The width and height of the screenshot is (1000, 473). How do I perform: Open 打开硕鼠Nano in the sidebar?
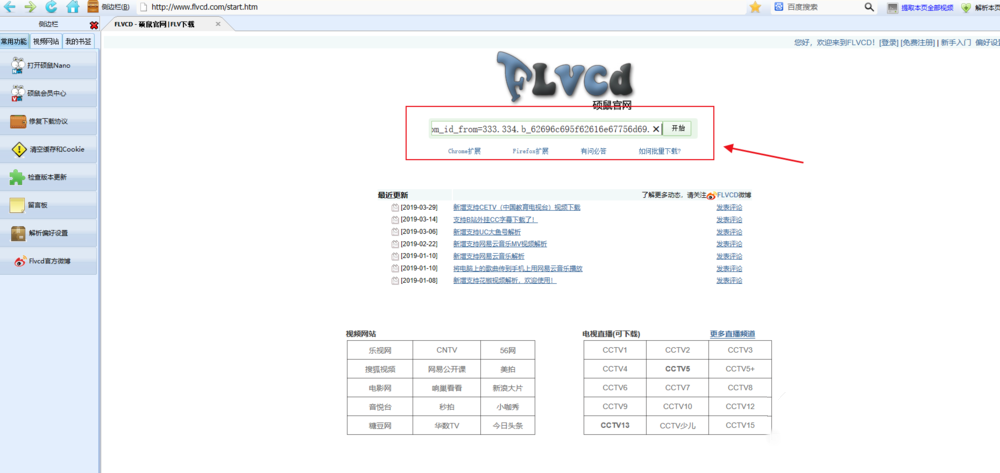pyautogui.click(x=48, y=65)
